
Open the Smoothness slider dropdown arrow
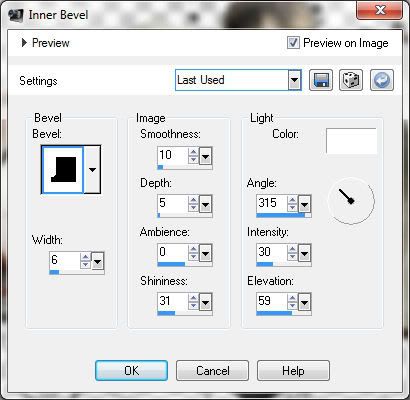[206, 156]
